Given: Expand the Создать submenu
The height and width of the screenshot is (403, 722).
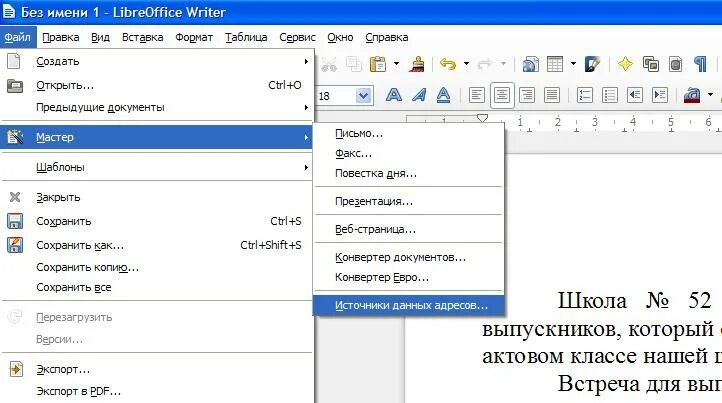Looking at the screenshot, I should coord(157,61).
